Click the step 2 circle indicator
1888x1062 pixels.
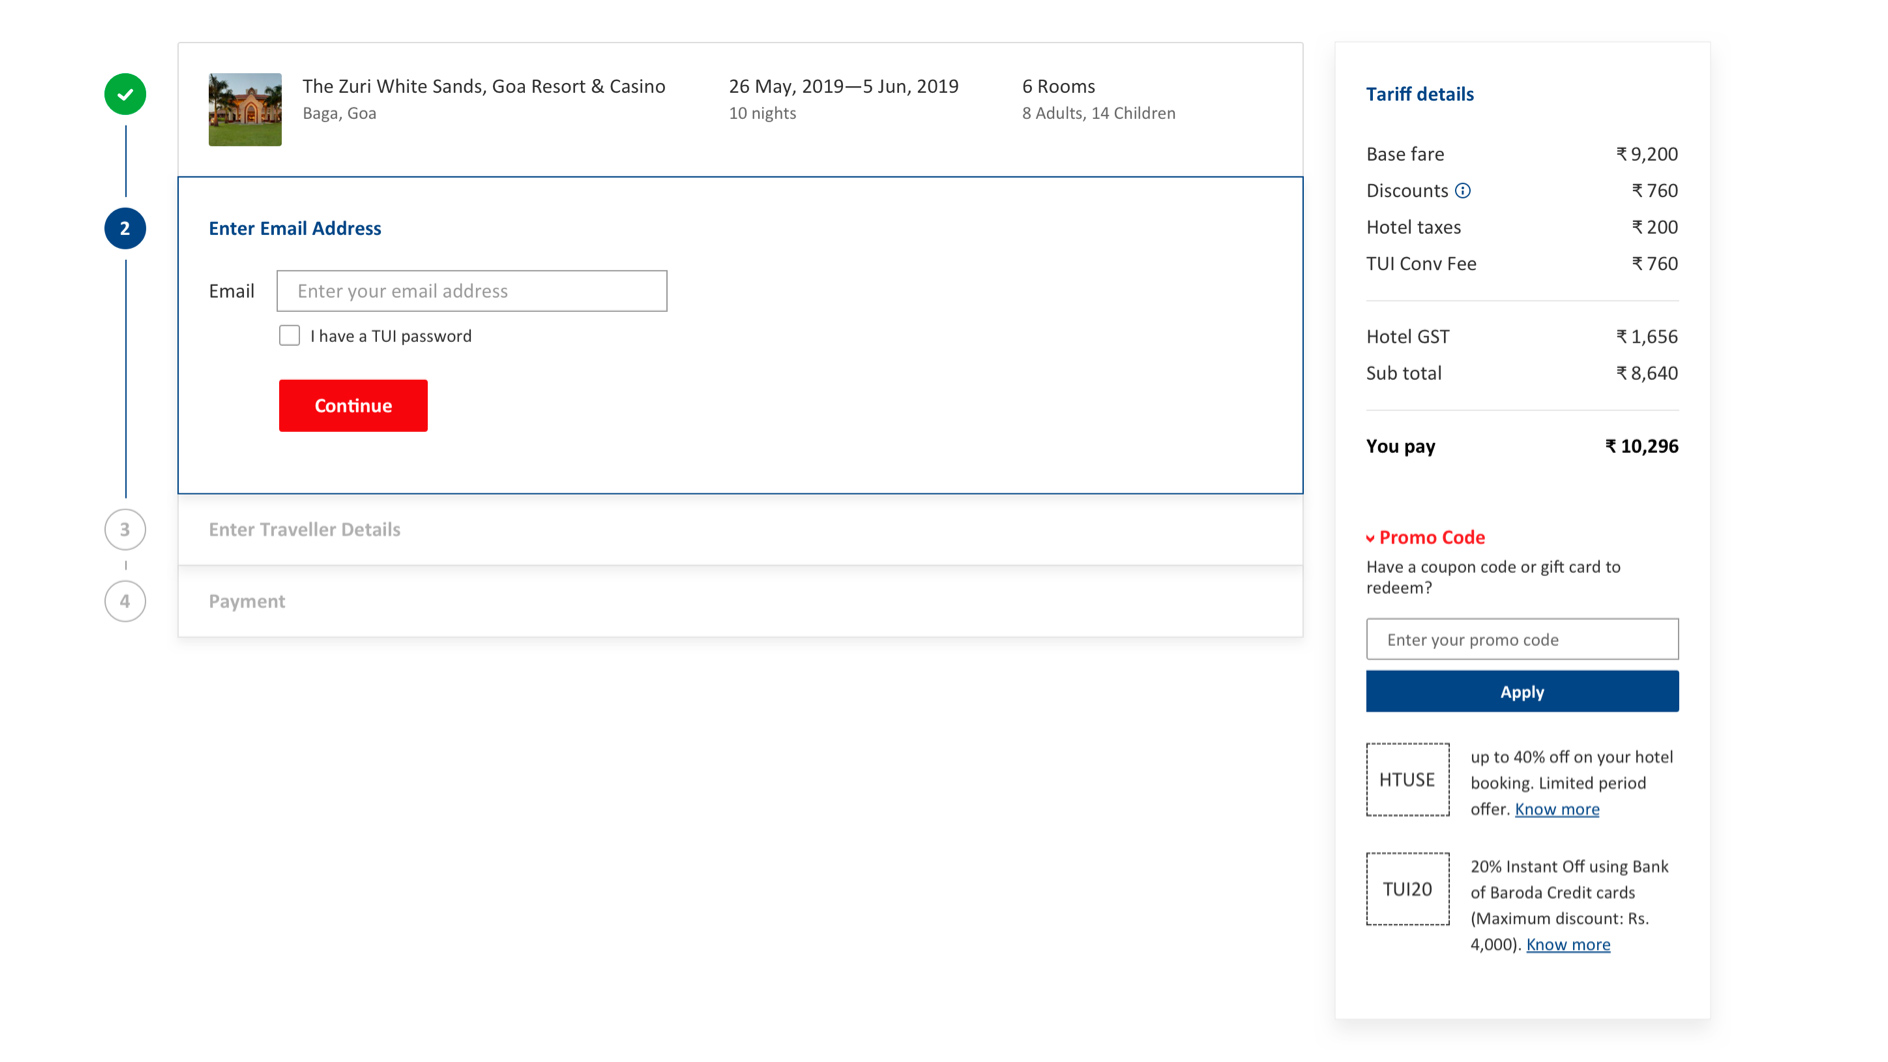(x=125, y=228)
